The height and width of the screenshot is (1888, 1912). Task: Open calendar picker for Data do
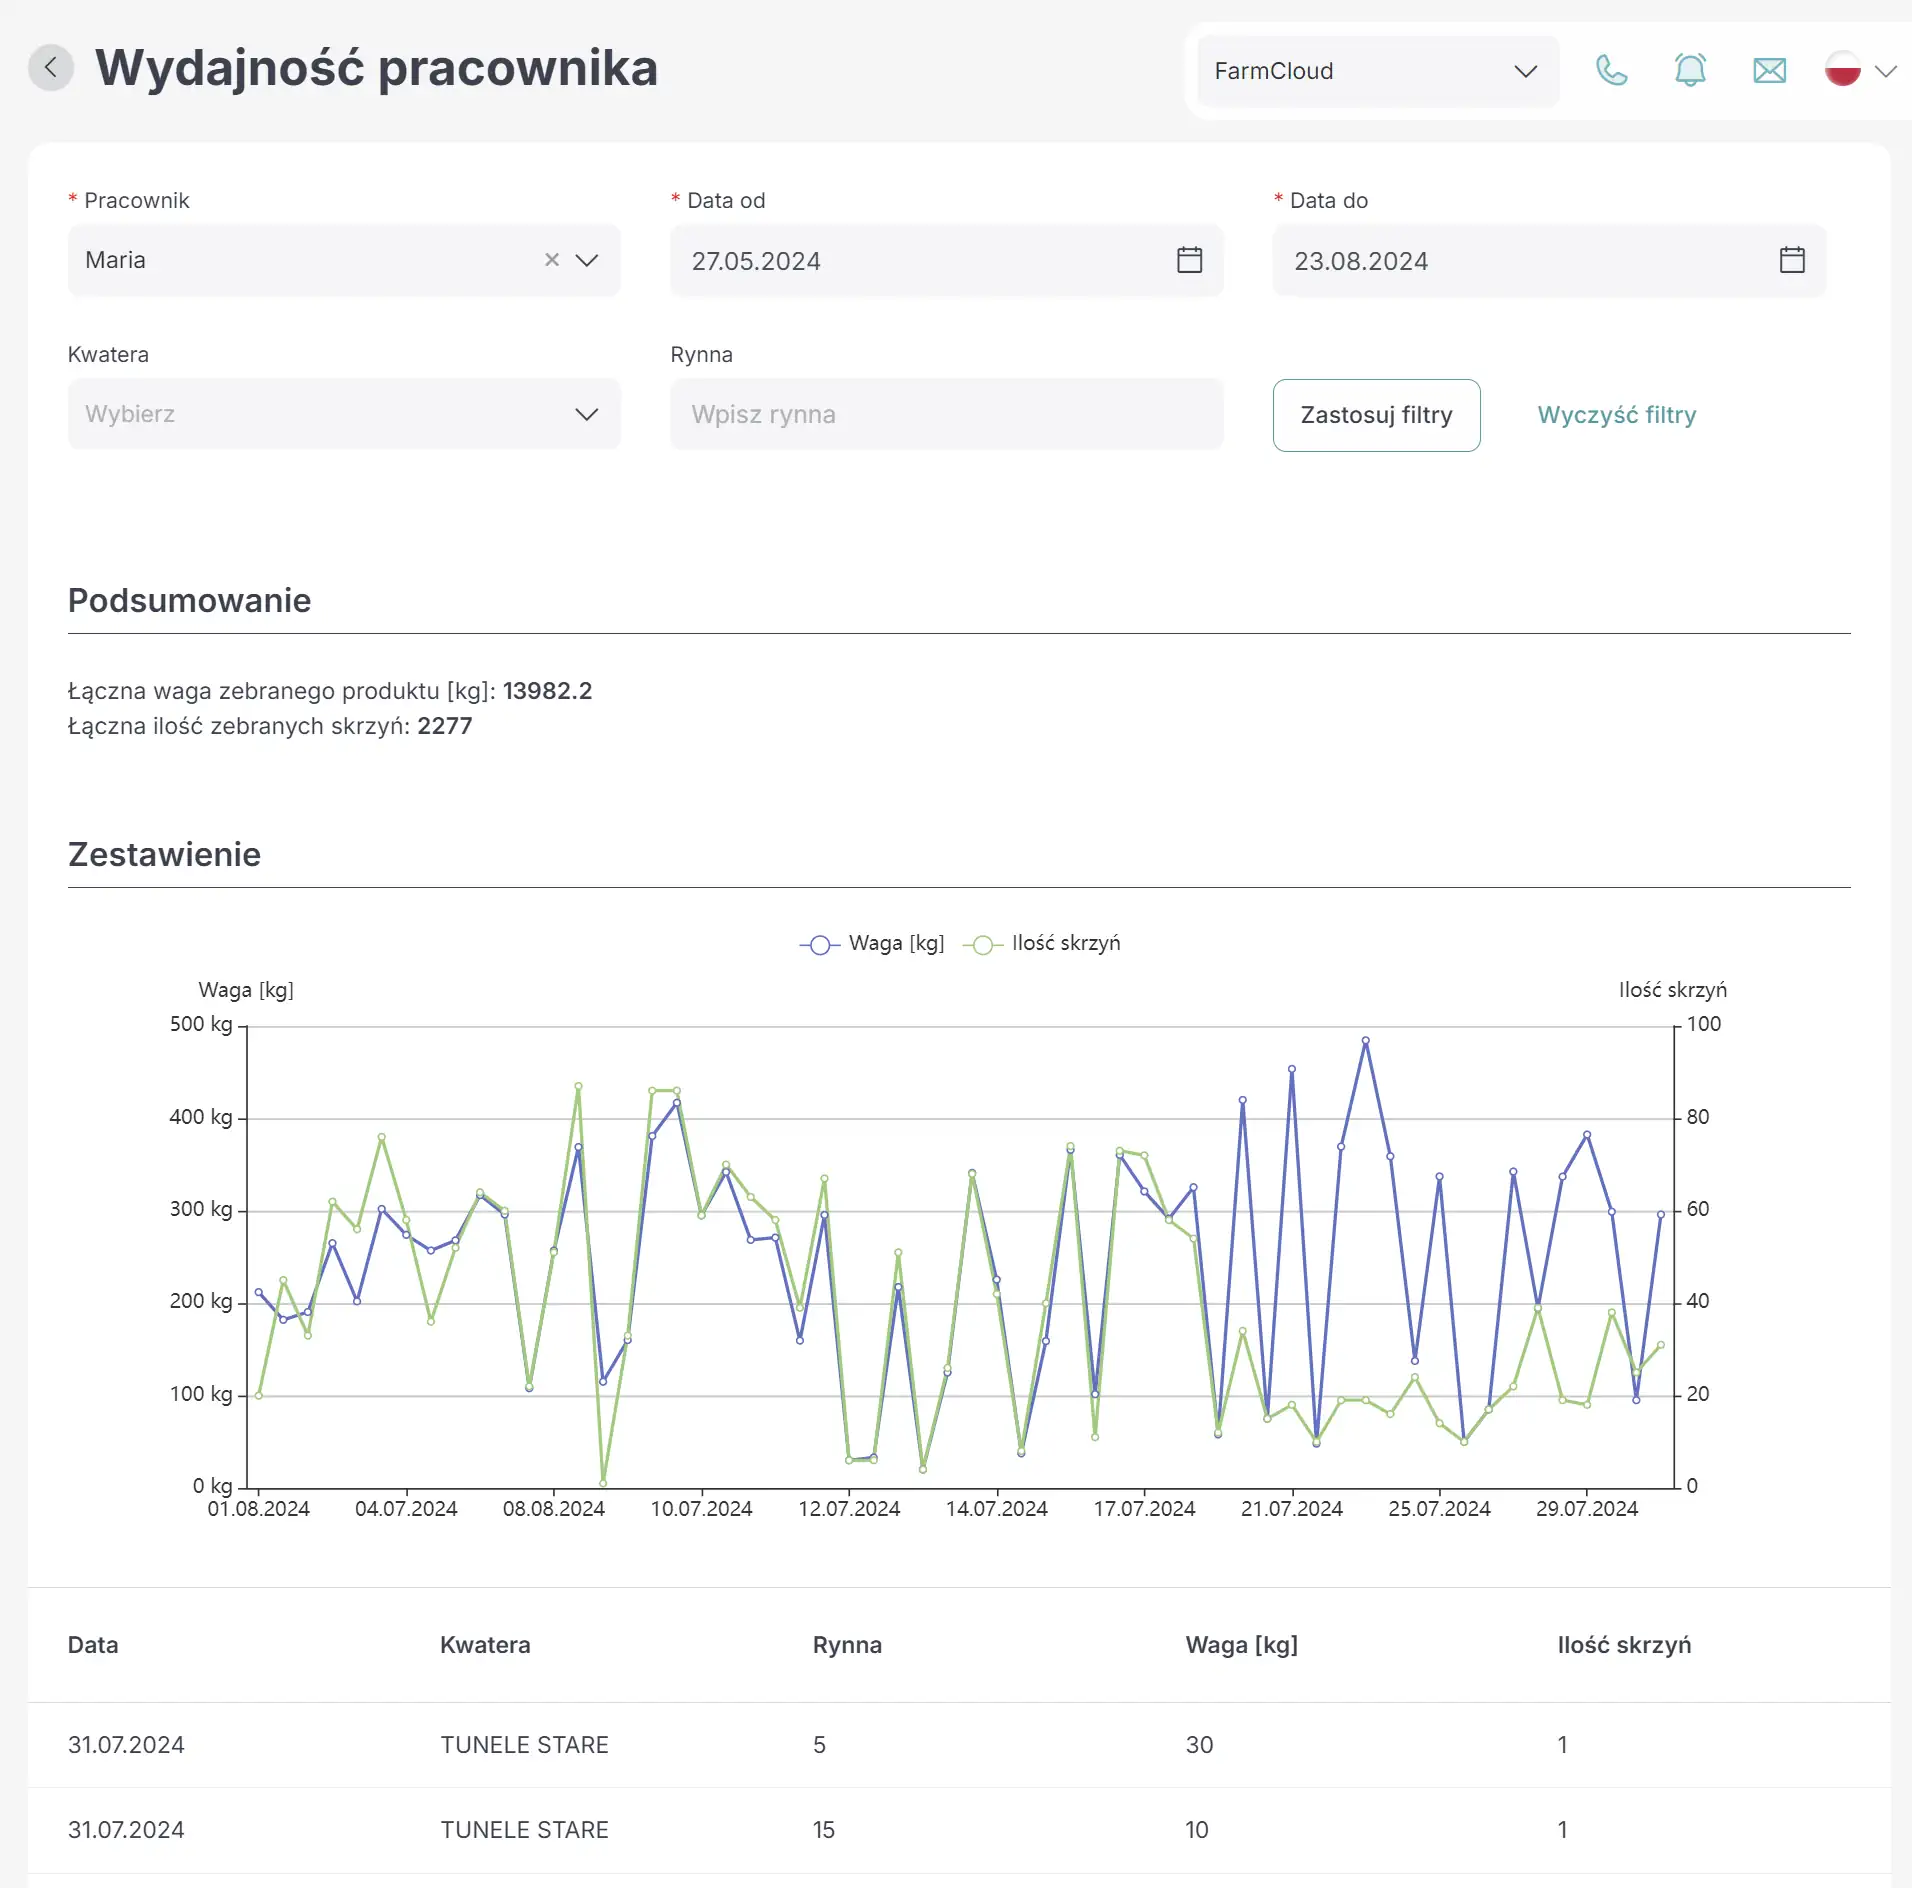(1792, 260)
